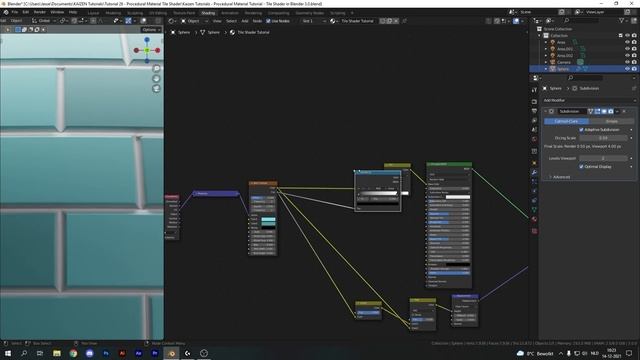
Task: Open Material properties tab icon
Action: coord(534,220)
